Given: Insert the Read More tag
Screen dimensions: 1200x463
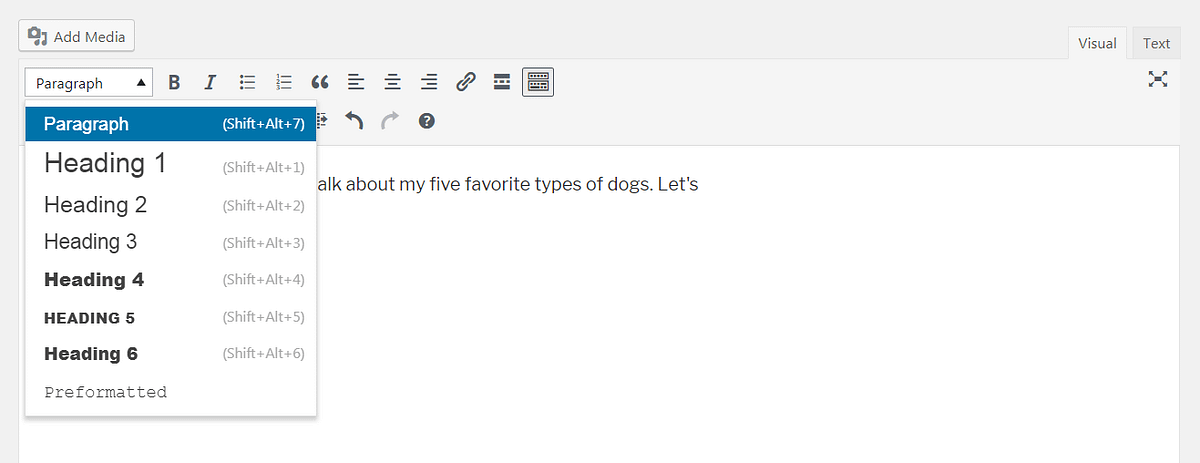Looking at the screenshot, I should 502,83.
